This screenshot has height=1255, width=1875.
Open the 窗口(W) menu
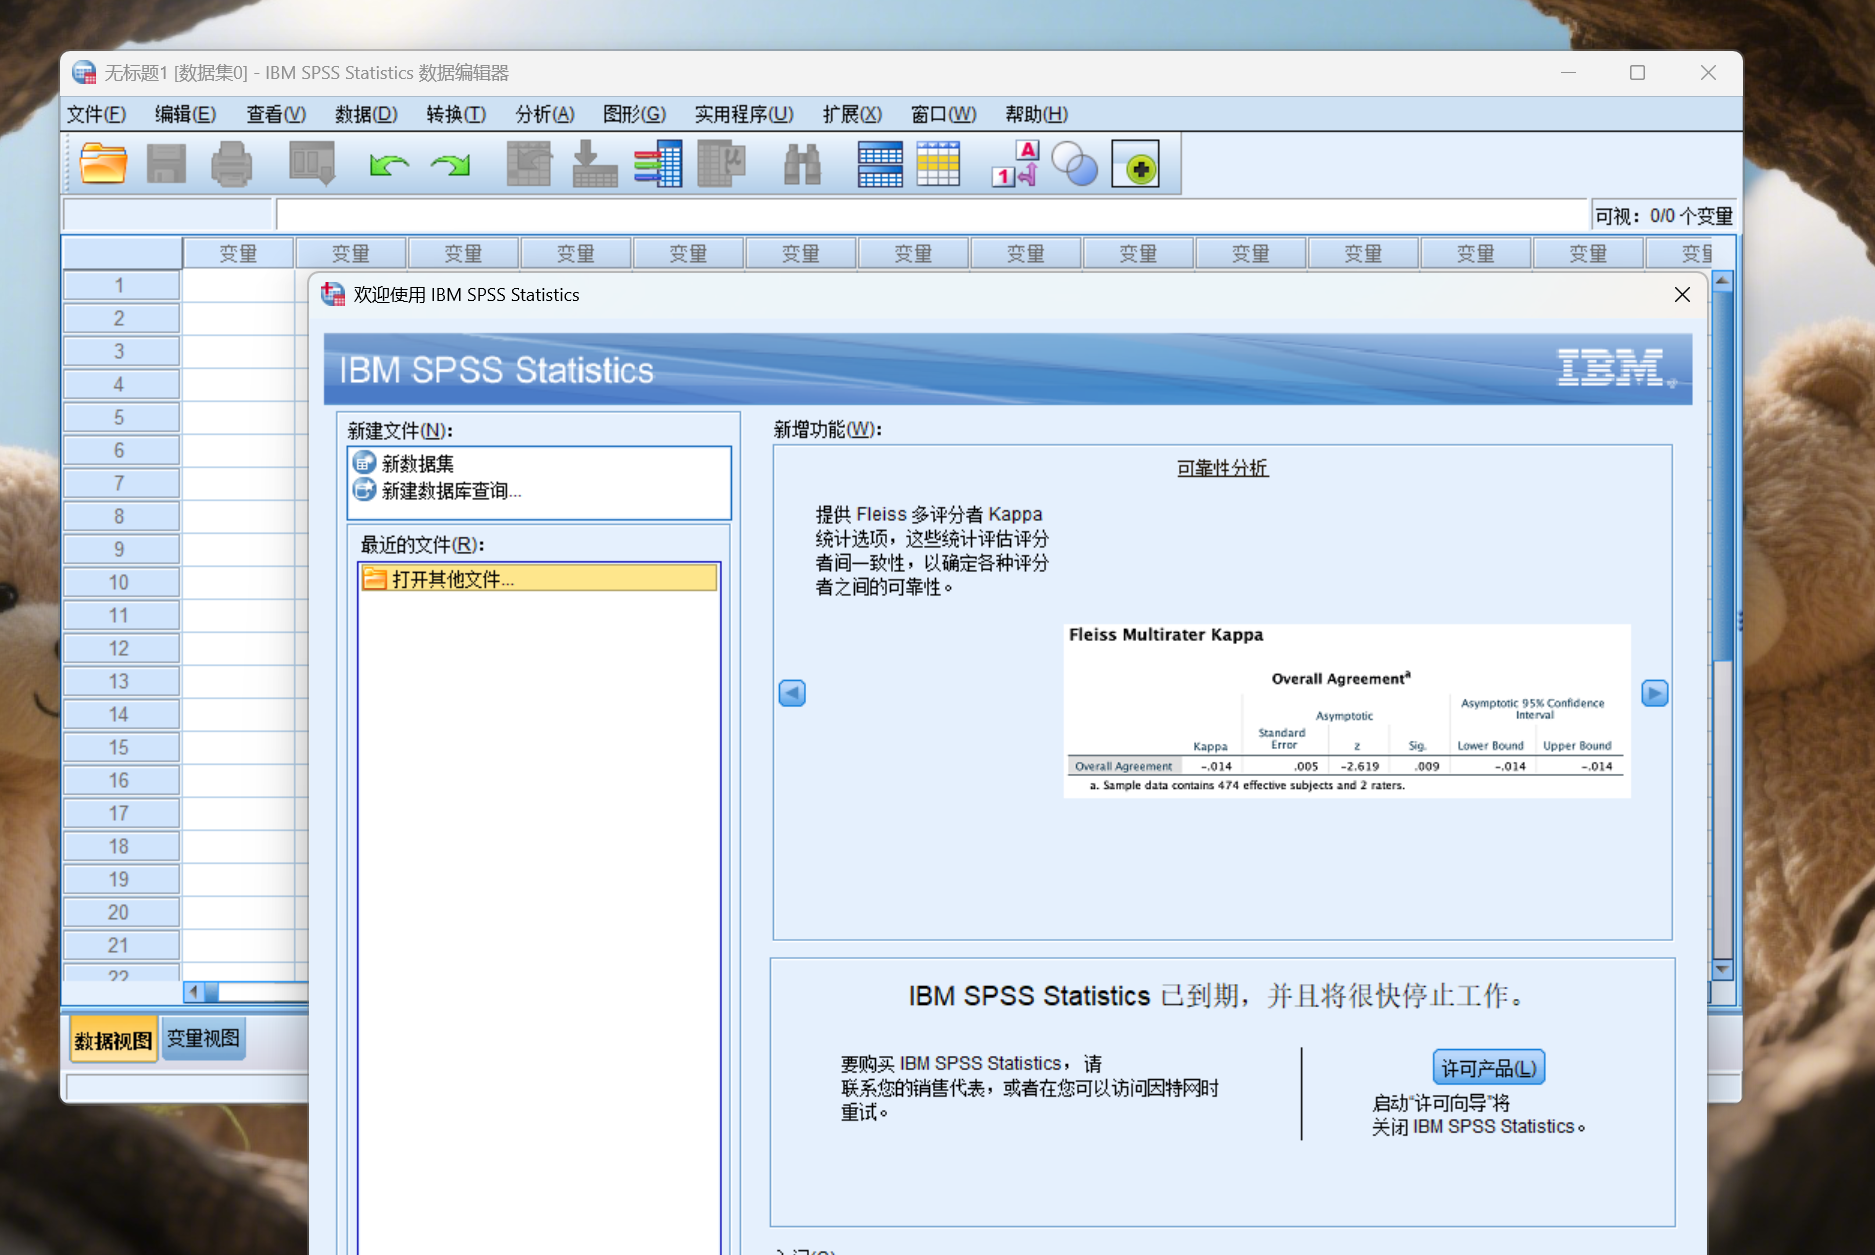tap(943, 114)
